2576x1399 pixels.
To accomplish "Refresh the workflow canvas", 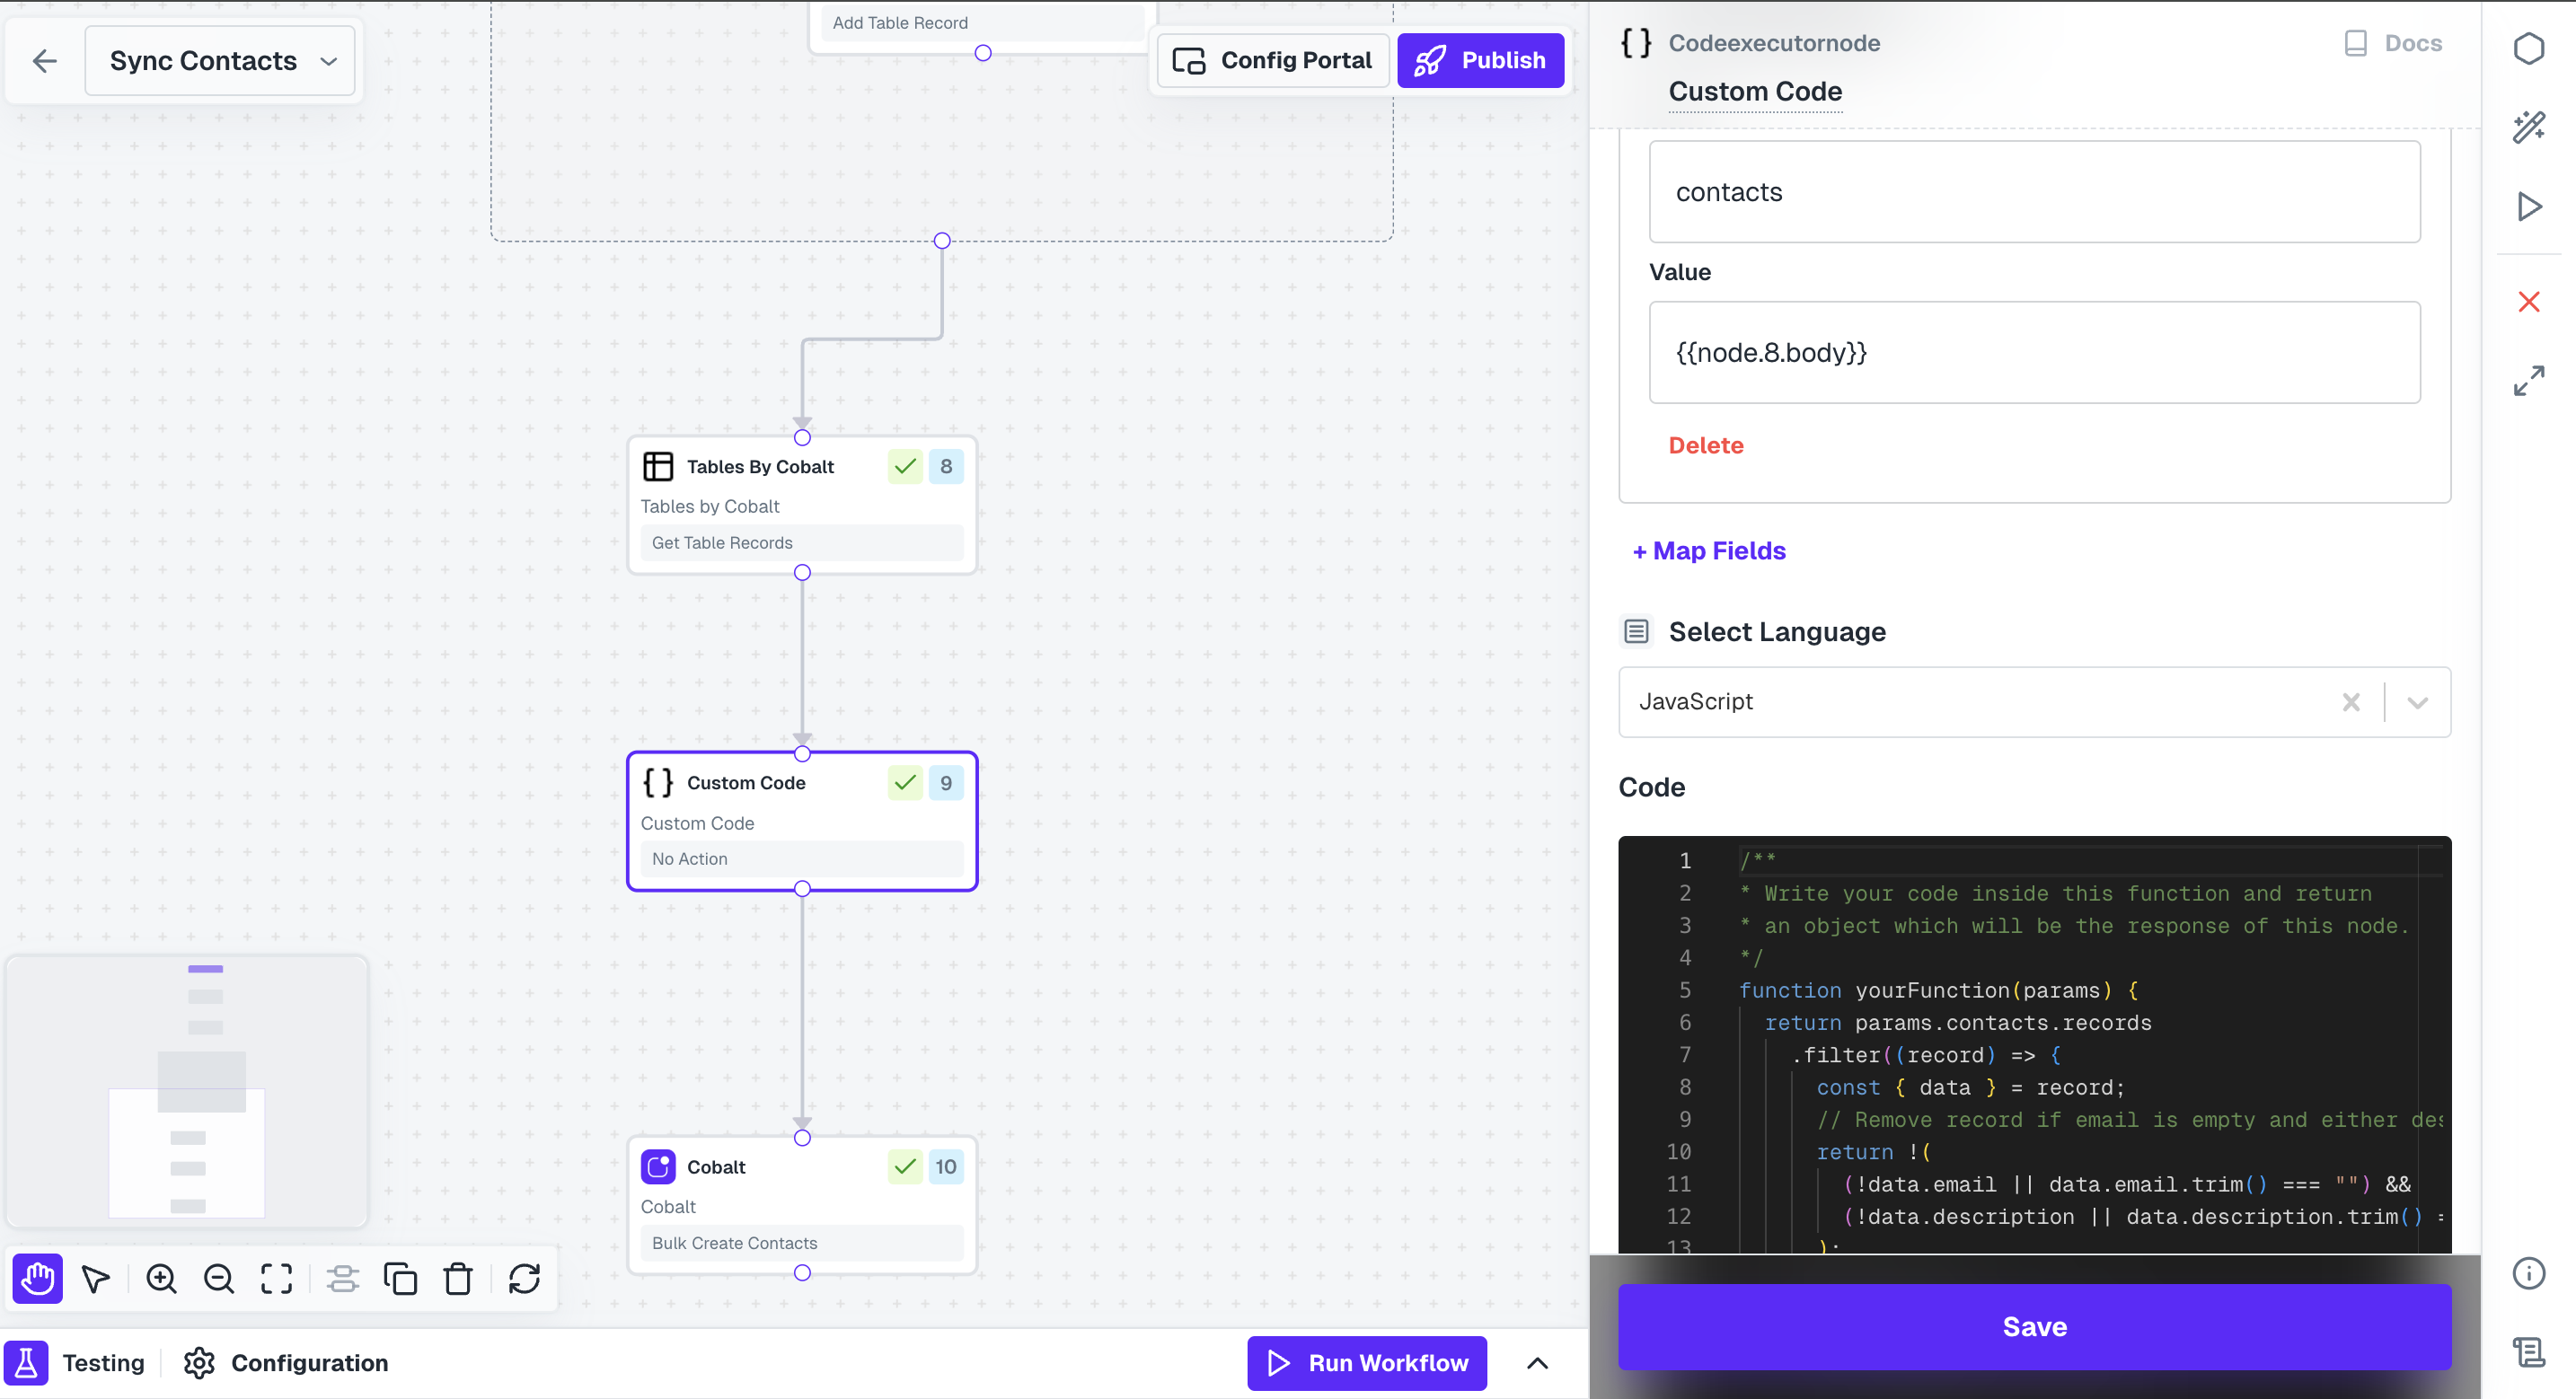I will (525, 1278).
